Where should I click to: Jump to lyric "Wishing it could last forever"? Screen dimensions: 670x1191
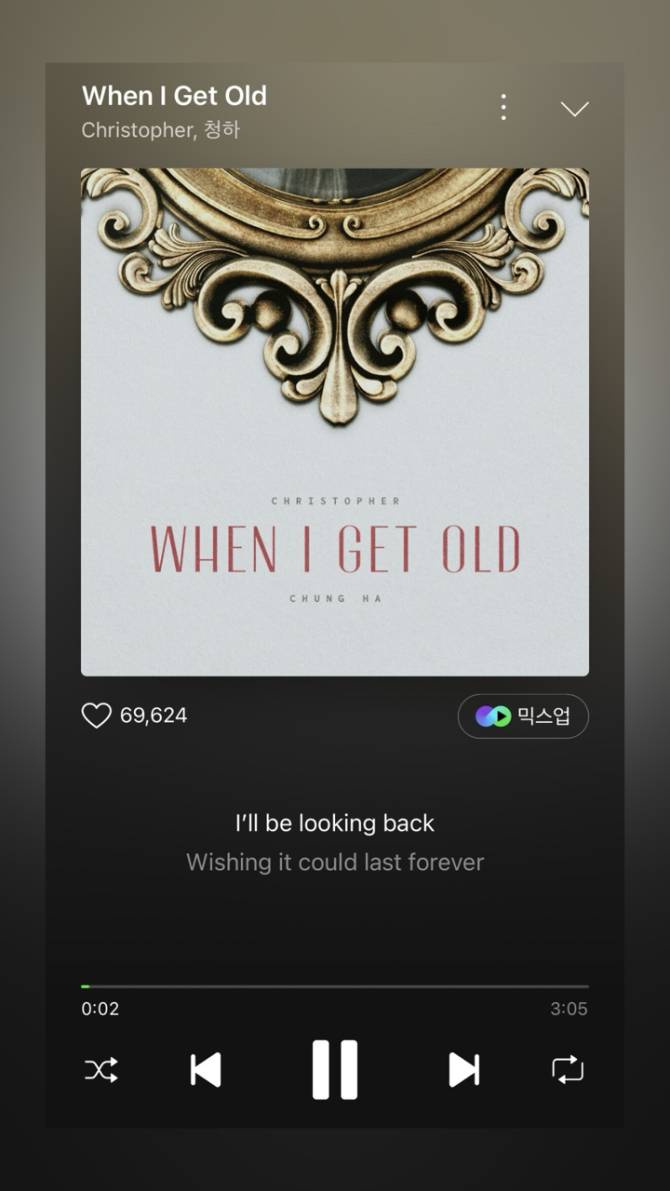335,862
